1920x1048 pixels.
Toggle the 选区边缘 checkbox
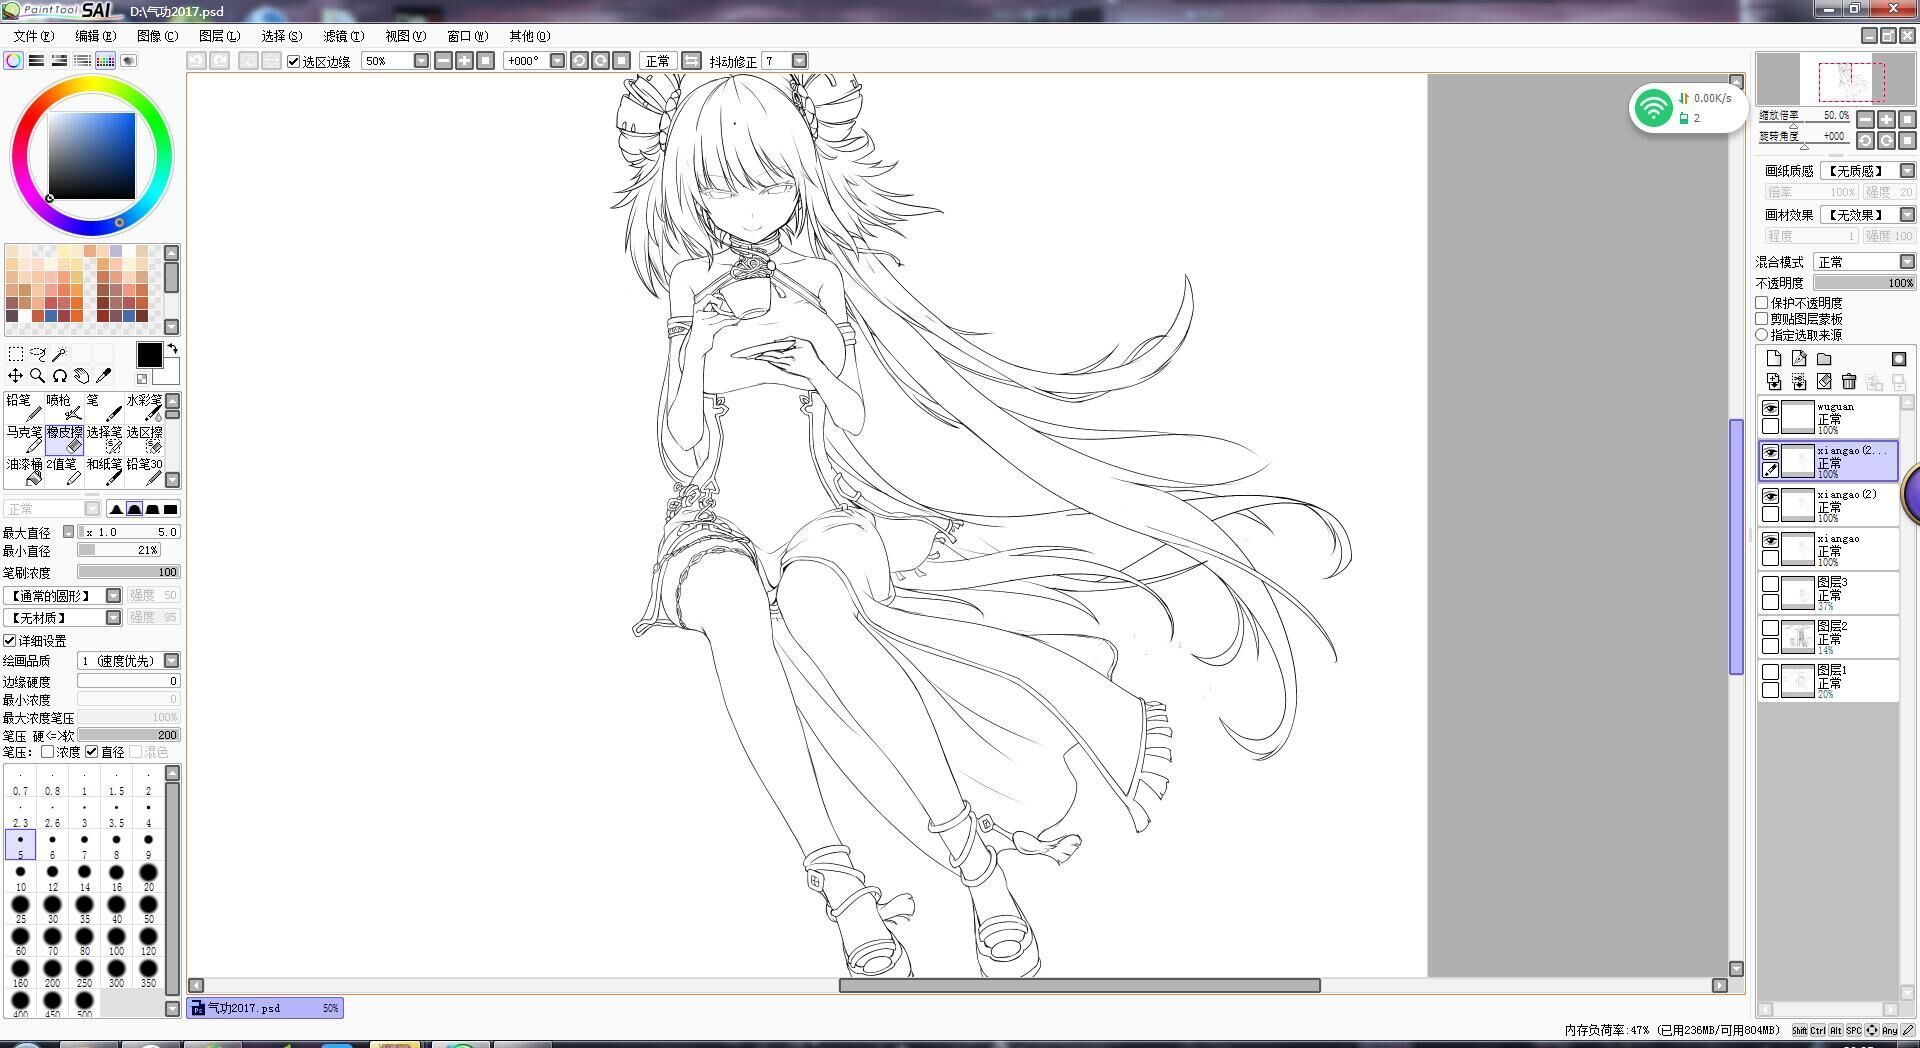tap(293, 62)
